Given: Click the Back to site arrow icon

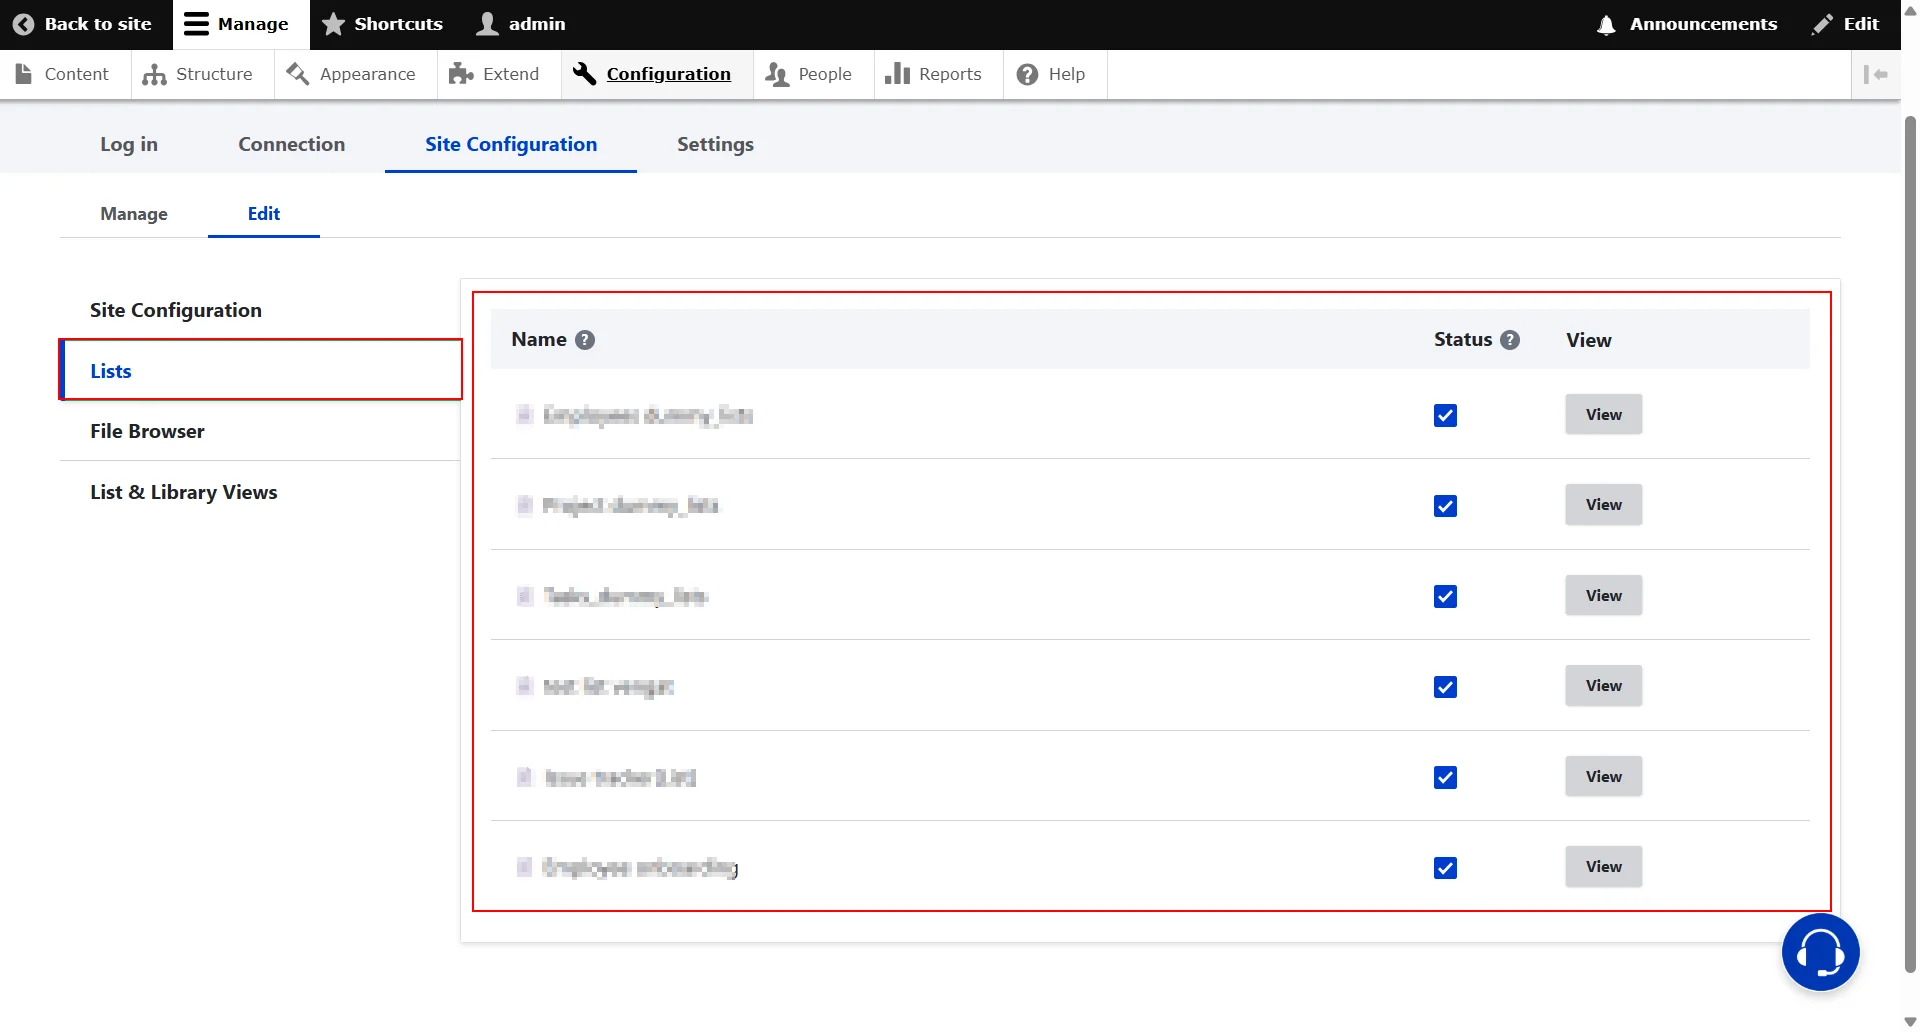Looking at the screenshot, I should 24,24.
